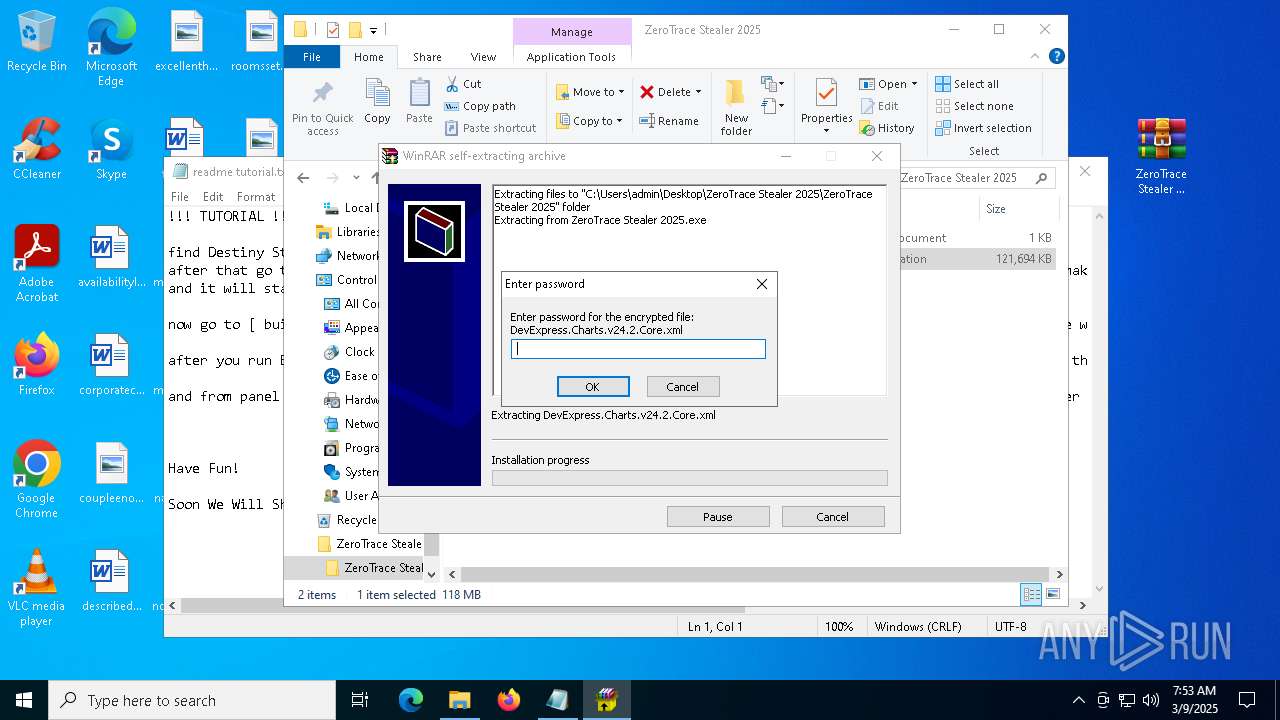Viewport: 1280px width, 720px height.
Task: Open Explorer Help question-mark icon
Action: (x=1056, y=57)
